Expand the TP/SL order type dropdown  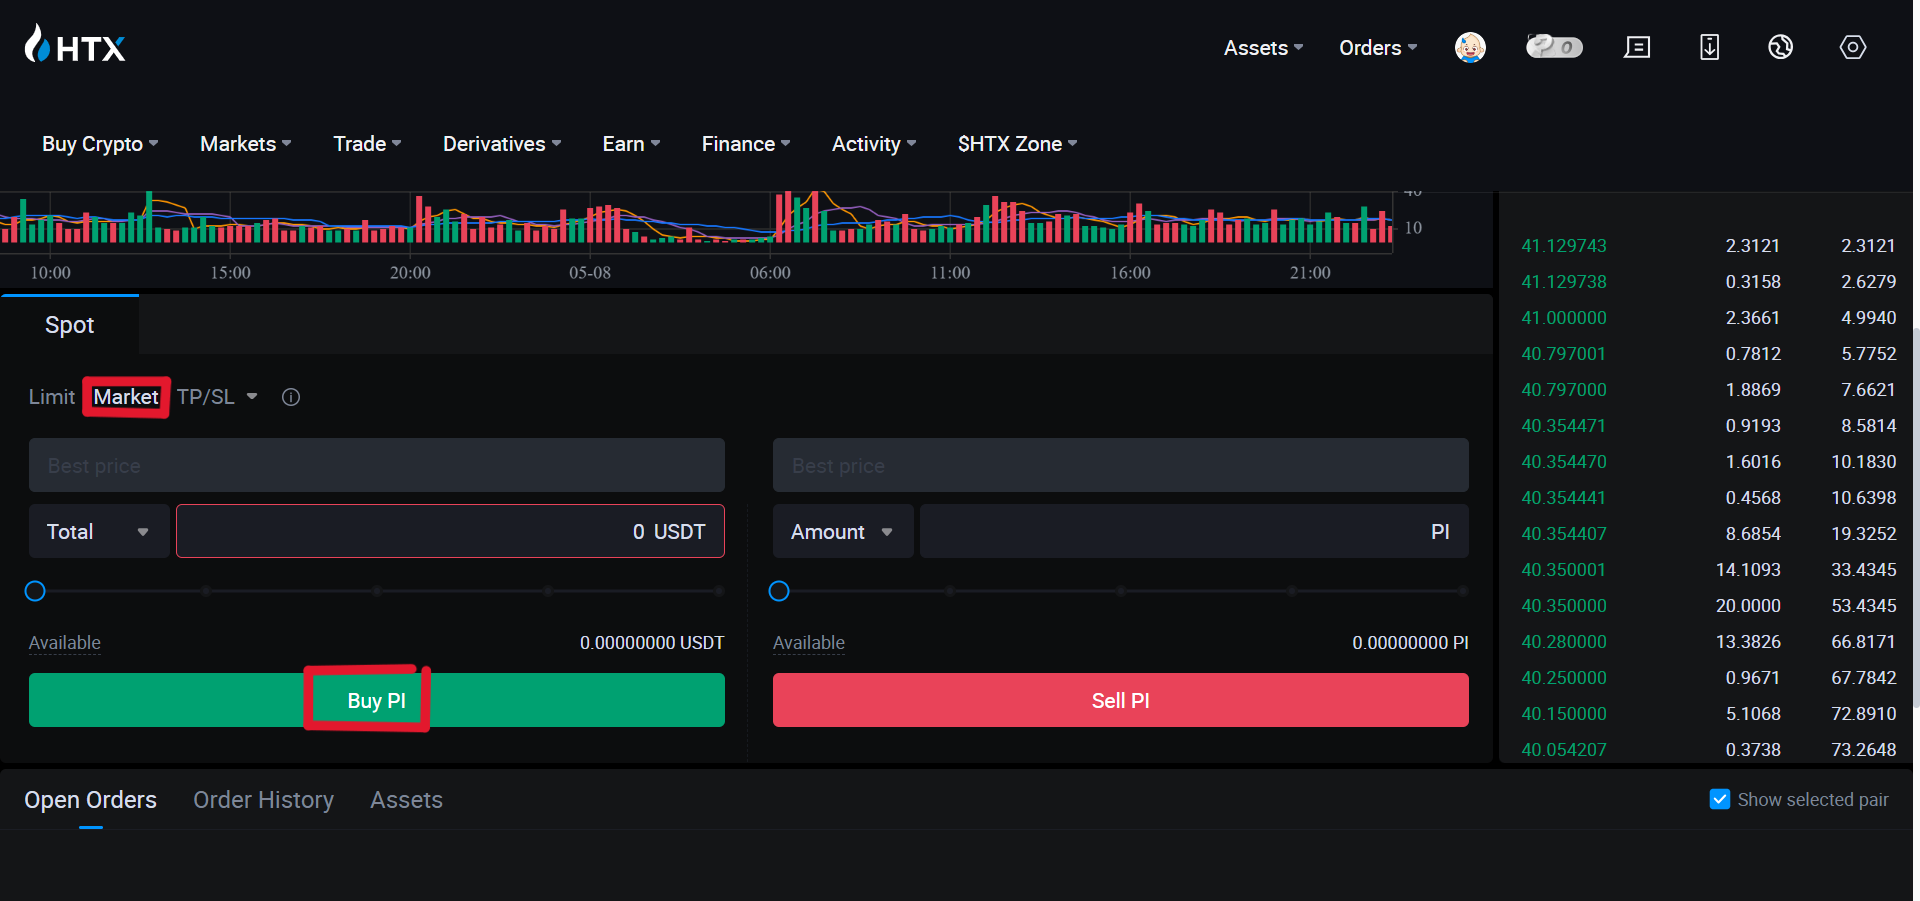[217, 397]
